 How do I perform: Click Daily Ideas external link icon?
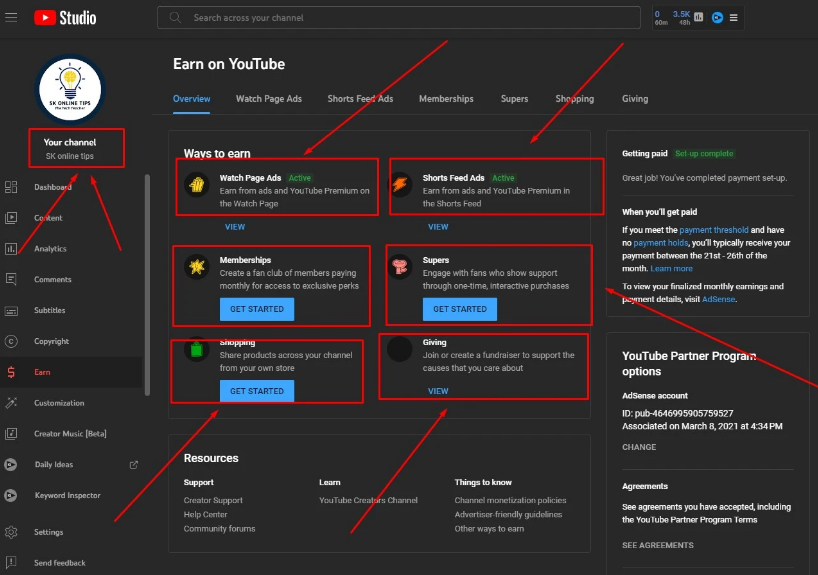(135, 464)
